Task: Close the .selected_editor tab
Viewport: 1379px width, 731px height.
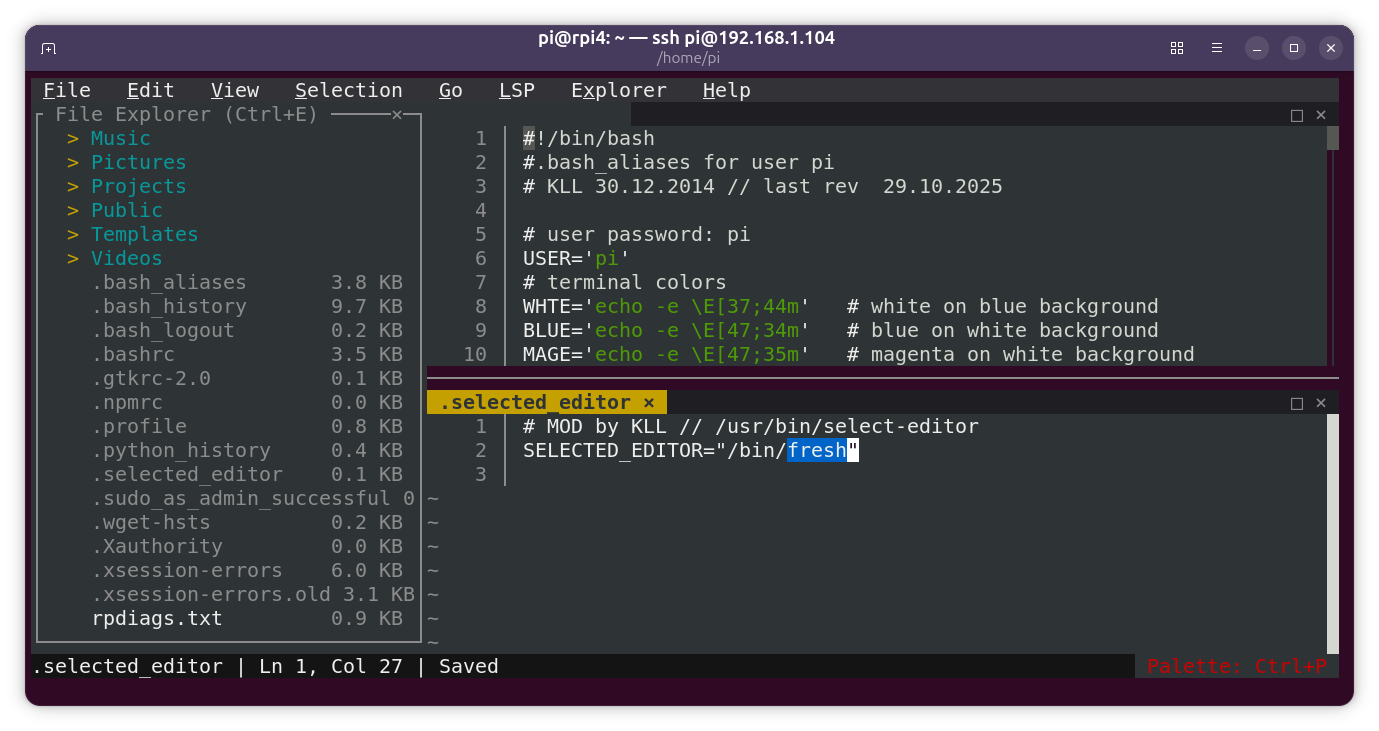Action: click(649, 403)
